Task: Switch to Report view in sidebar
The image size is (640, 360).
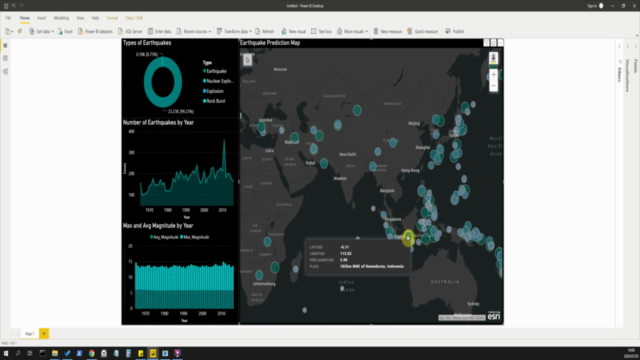Action: pyautogui.click(x=5, y=45)
